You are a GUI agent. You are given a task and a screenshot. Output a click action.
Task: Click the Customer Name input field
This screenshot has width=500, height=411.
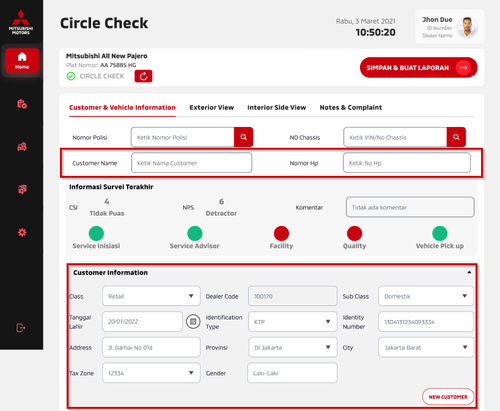(x=192, y=163)
